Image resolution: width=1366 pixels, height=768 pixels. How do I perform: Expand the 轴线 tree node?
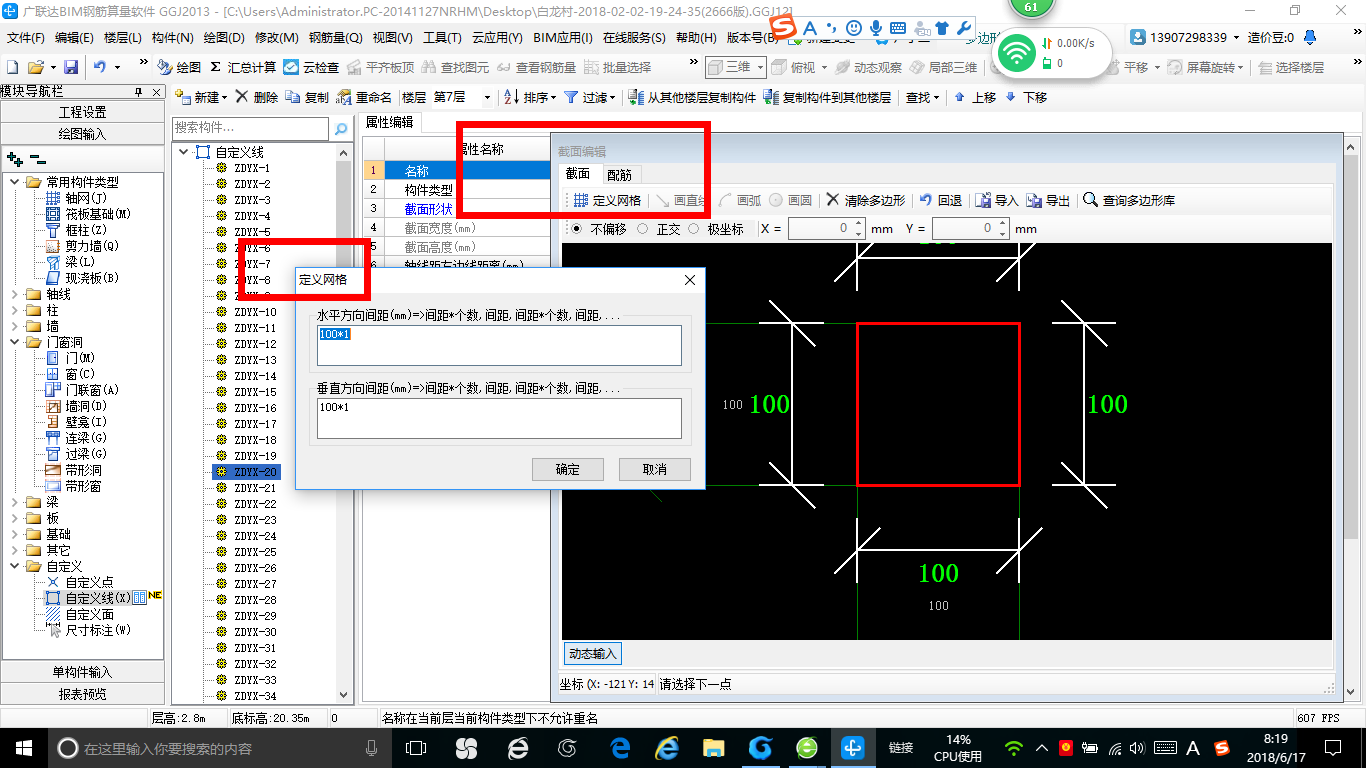[x=15, y=294]
